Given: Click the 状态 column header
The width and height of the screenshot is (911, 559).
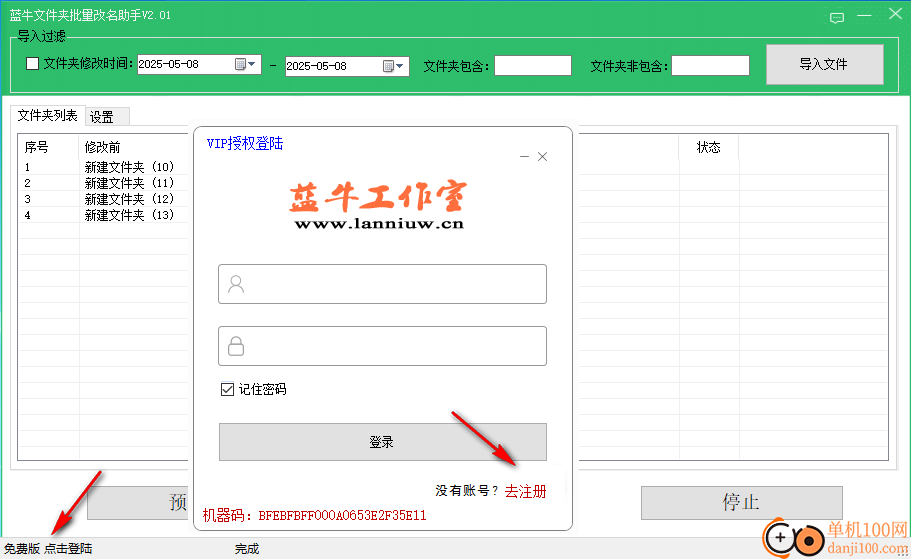Looking at the screenshot, I should [x=708, y=148].
